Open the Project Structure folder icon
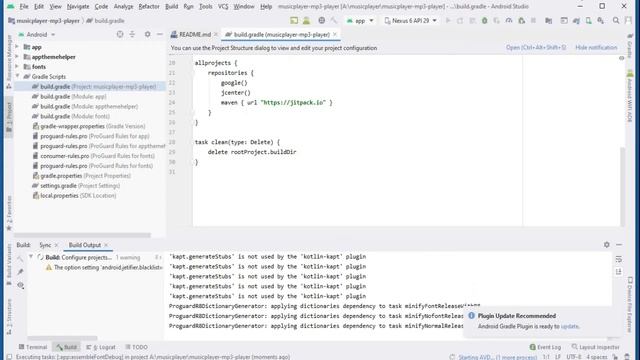 [549, 20]
